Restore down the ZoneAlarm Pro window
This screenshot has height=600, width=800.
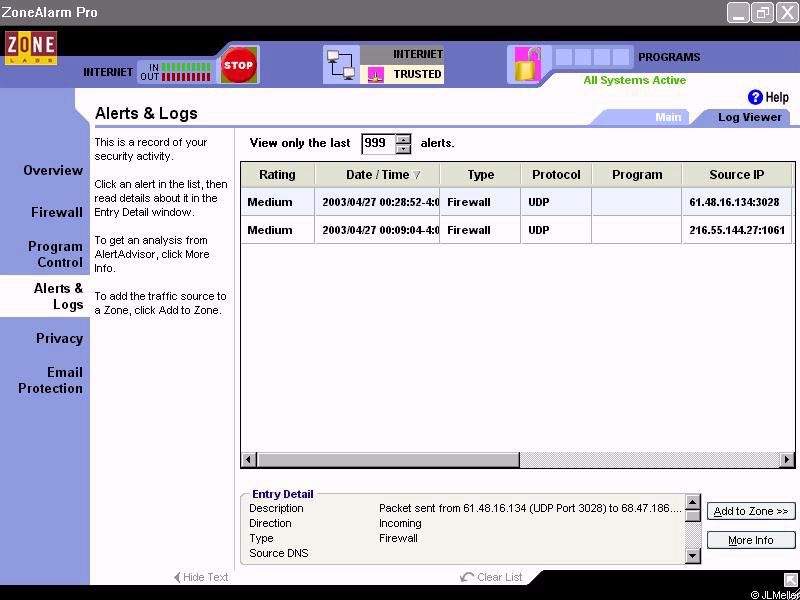(763, 13)
